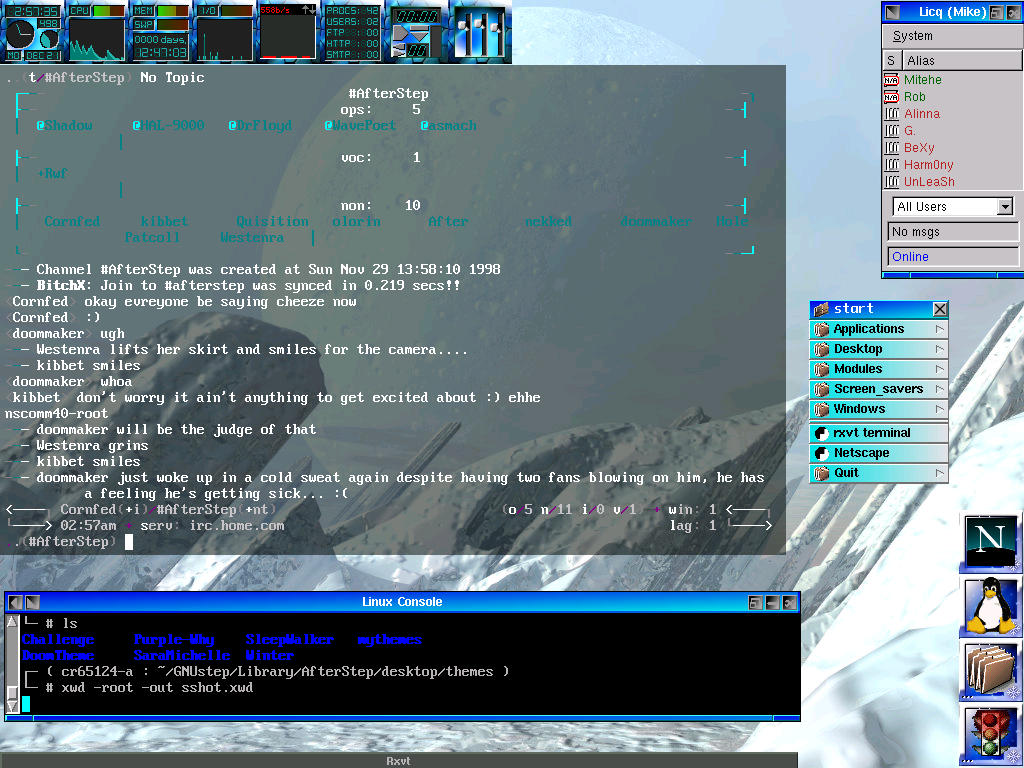Screen dimensions: 1024x768
Task: Click the CPU load monitor applet
Action: point(96,32)
